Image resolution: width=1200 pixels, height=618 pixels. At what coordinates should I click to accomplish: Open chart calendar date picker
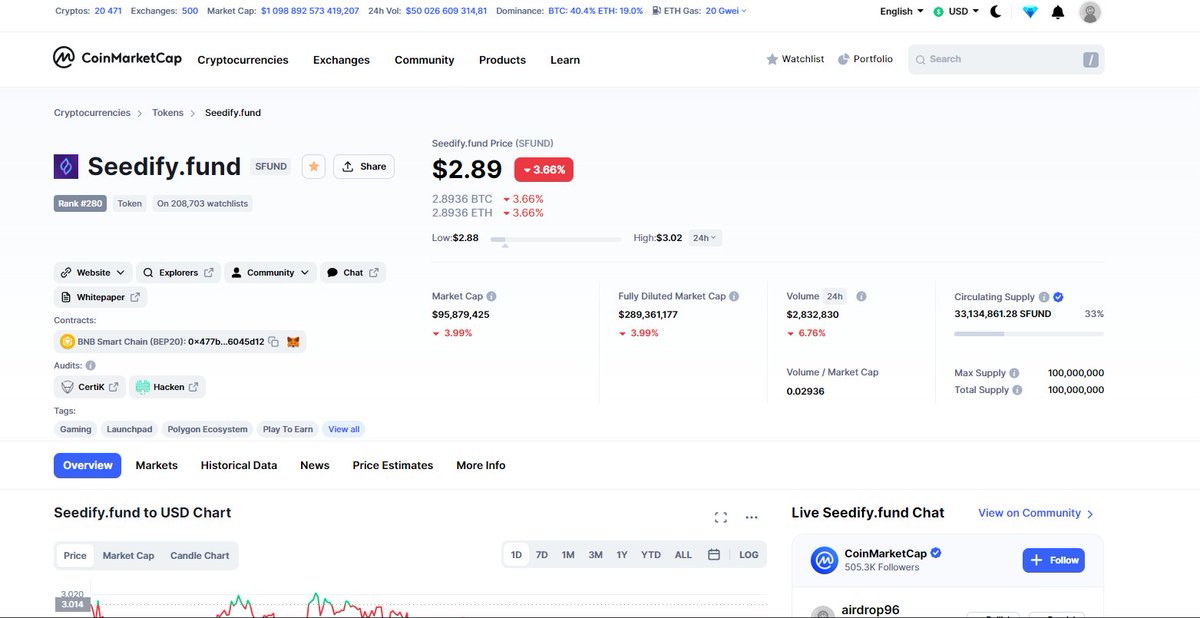[x=714, y=555]
